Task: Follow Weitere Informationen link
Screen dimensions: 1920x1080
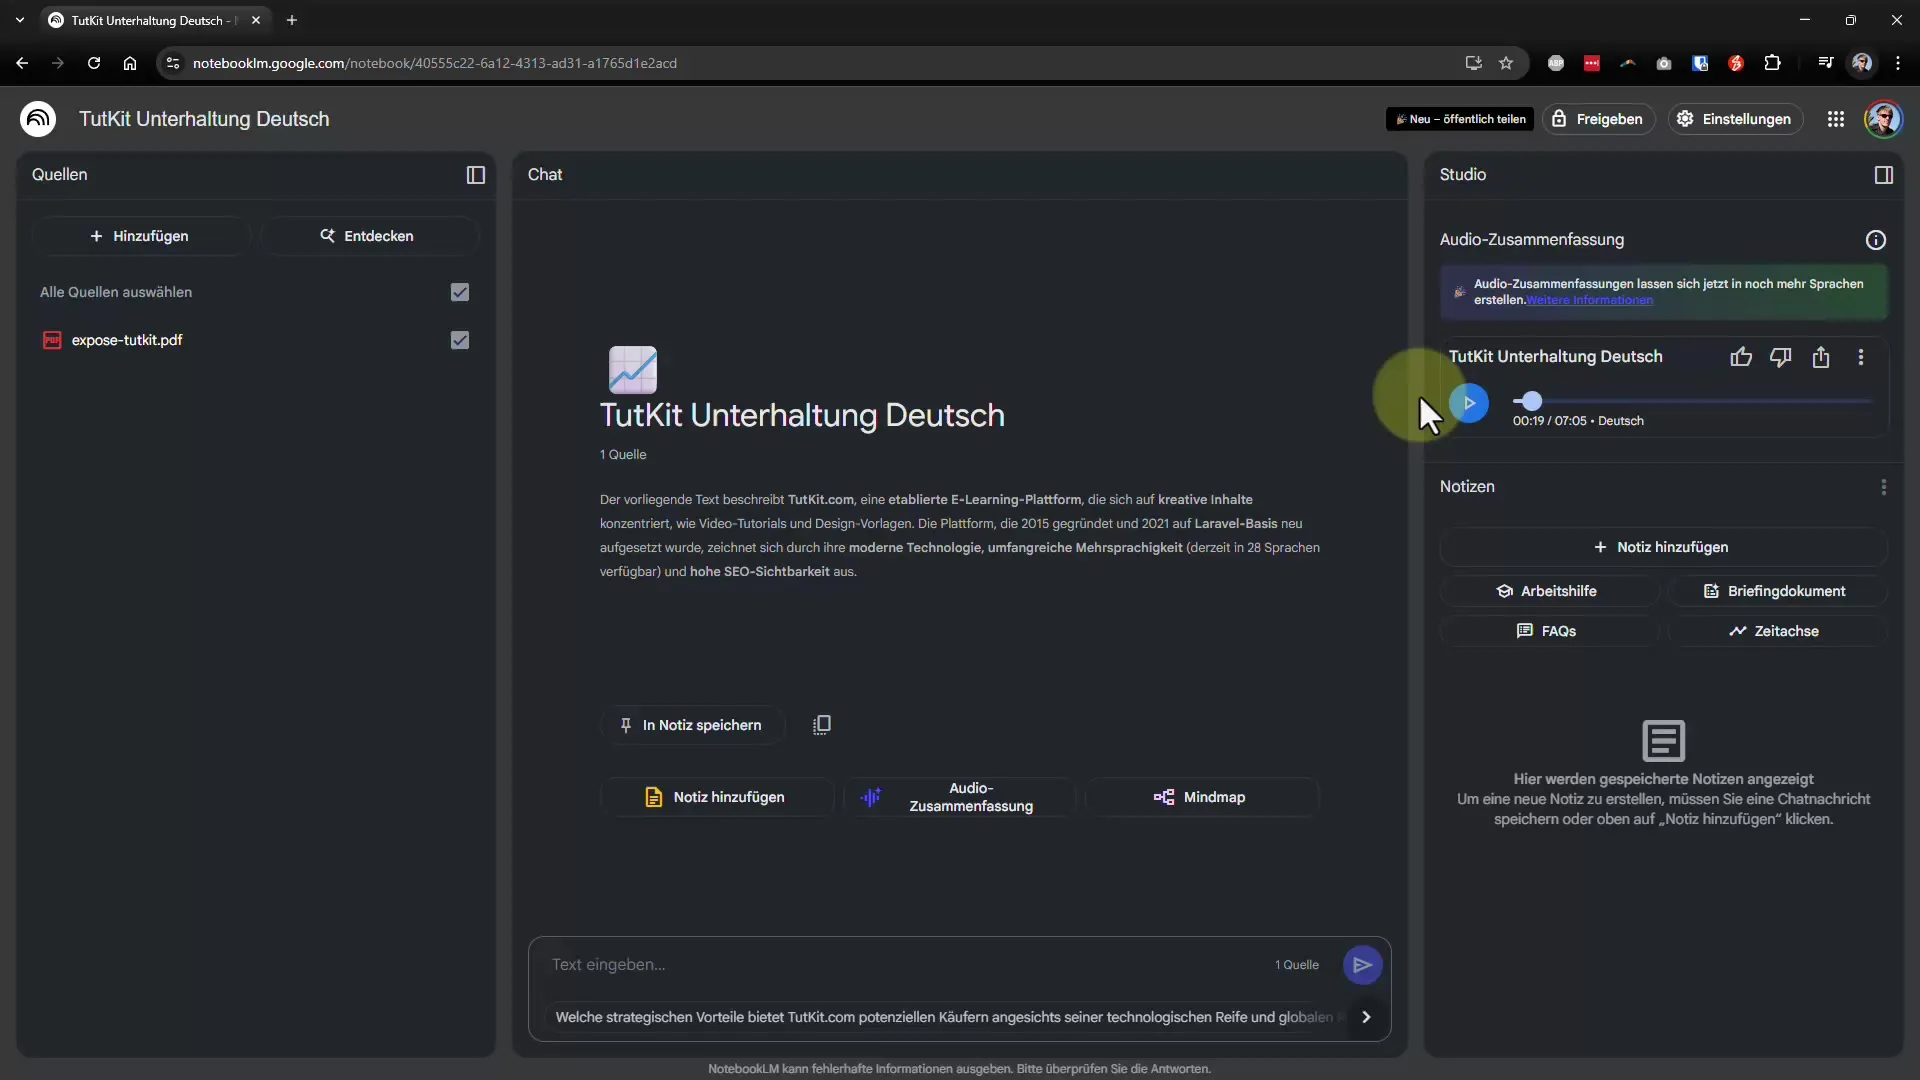Action: point(1589,300)
